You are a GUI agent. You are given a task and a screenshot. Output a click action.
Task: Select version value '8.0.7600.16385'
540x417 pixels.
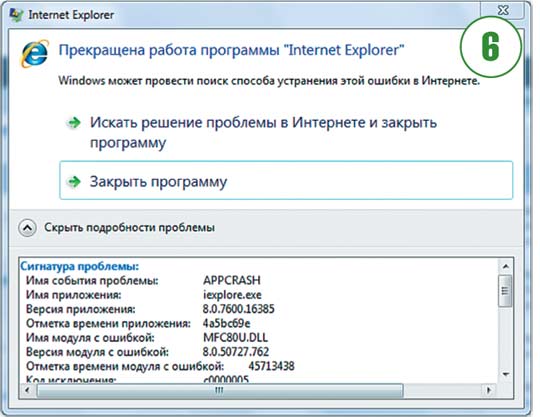pyautogui.click(x=238, y=309)
